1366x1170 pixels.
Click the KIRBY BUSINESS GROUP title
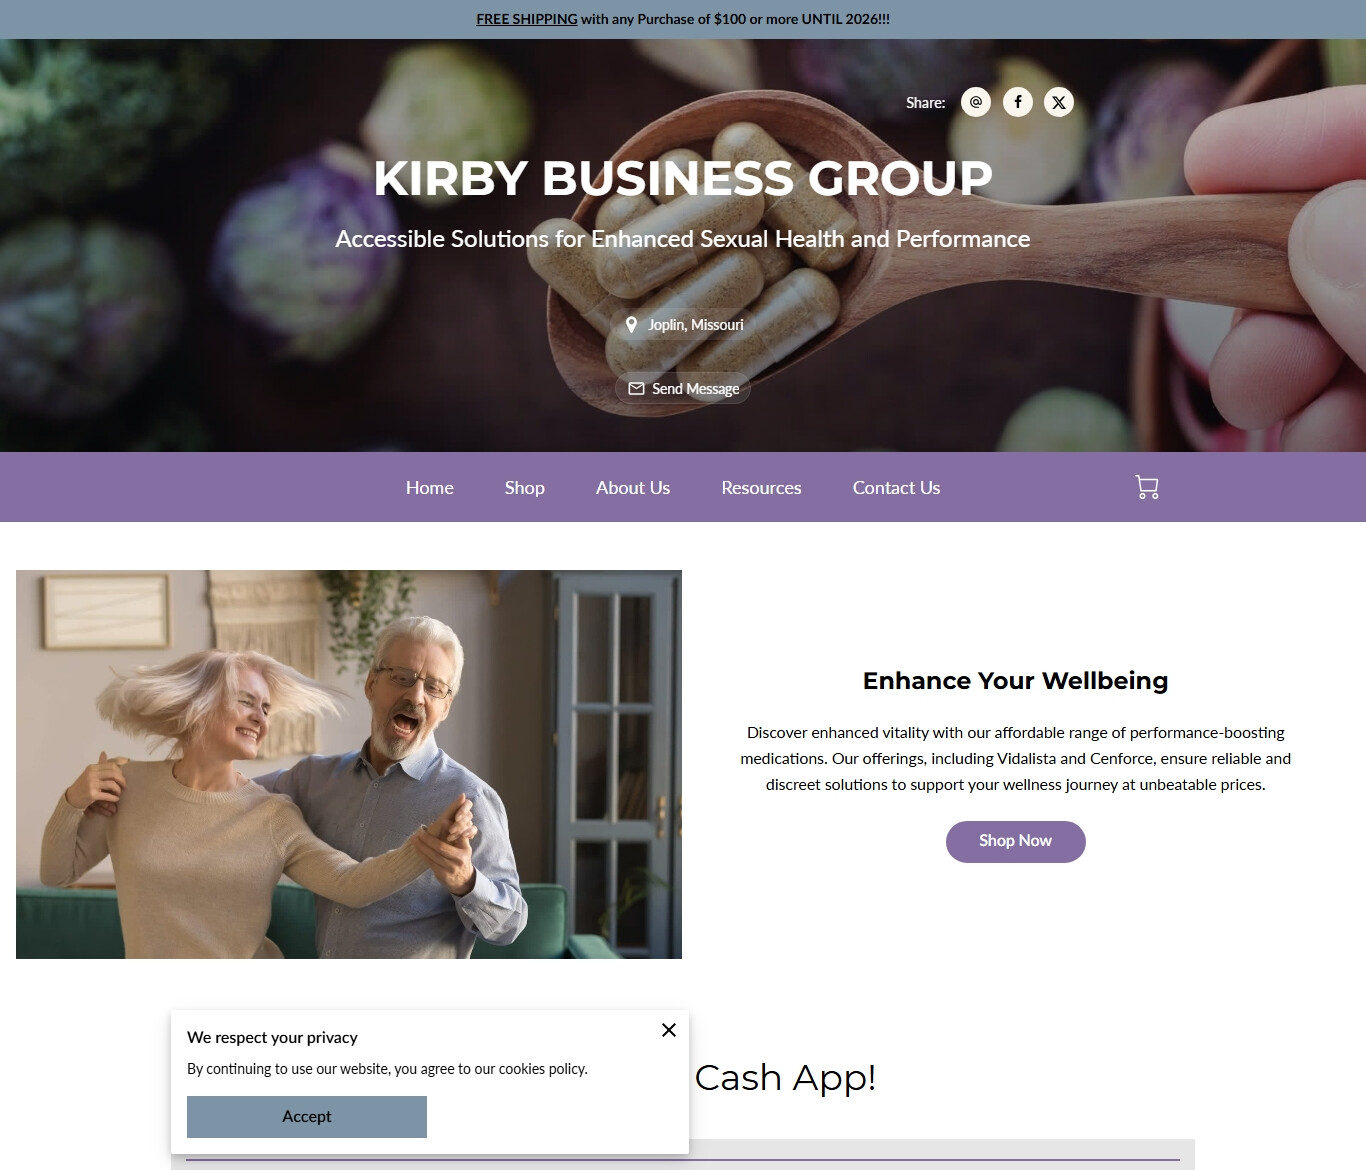(x=683, y=178)
